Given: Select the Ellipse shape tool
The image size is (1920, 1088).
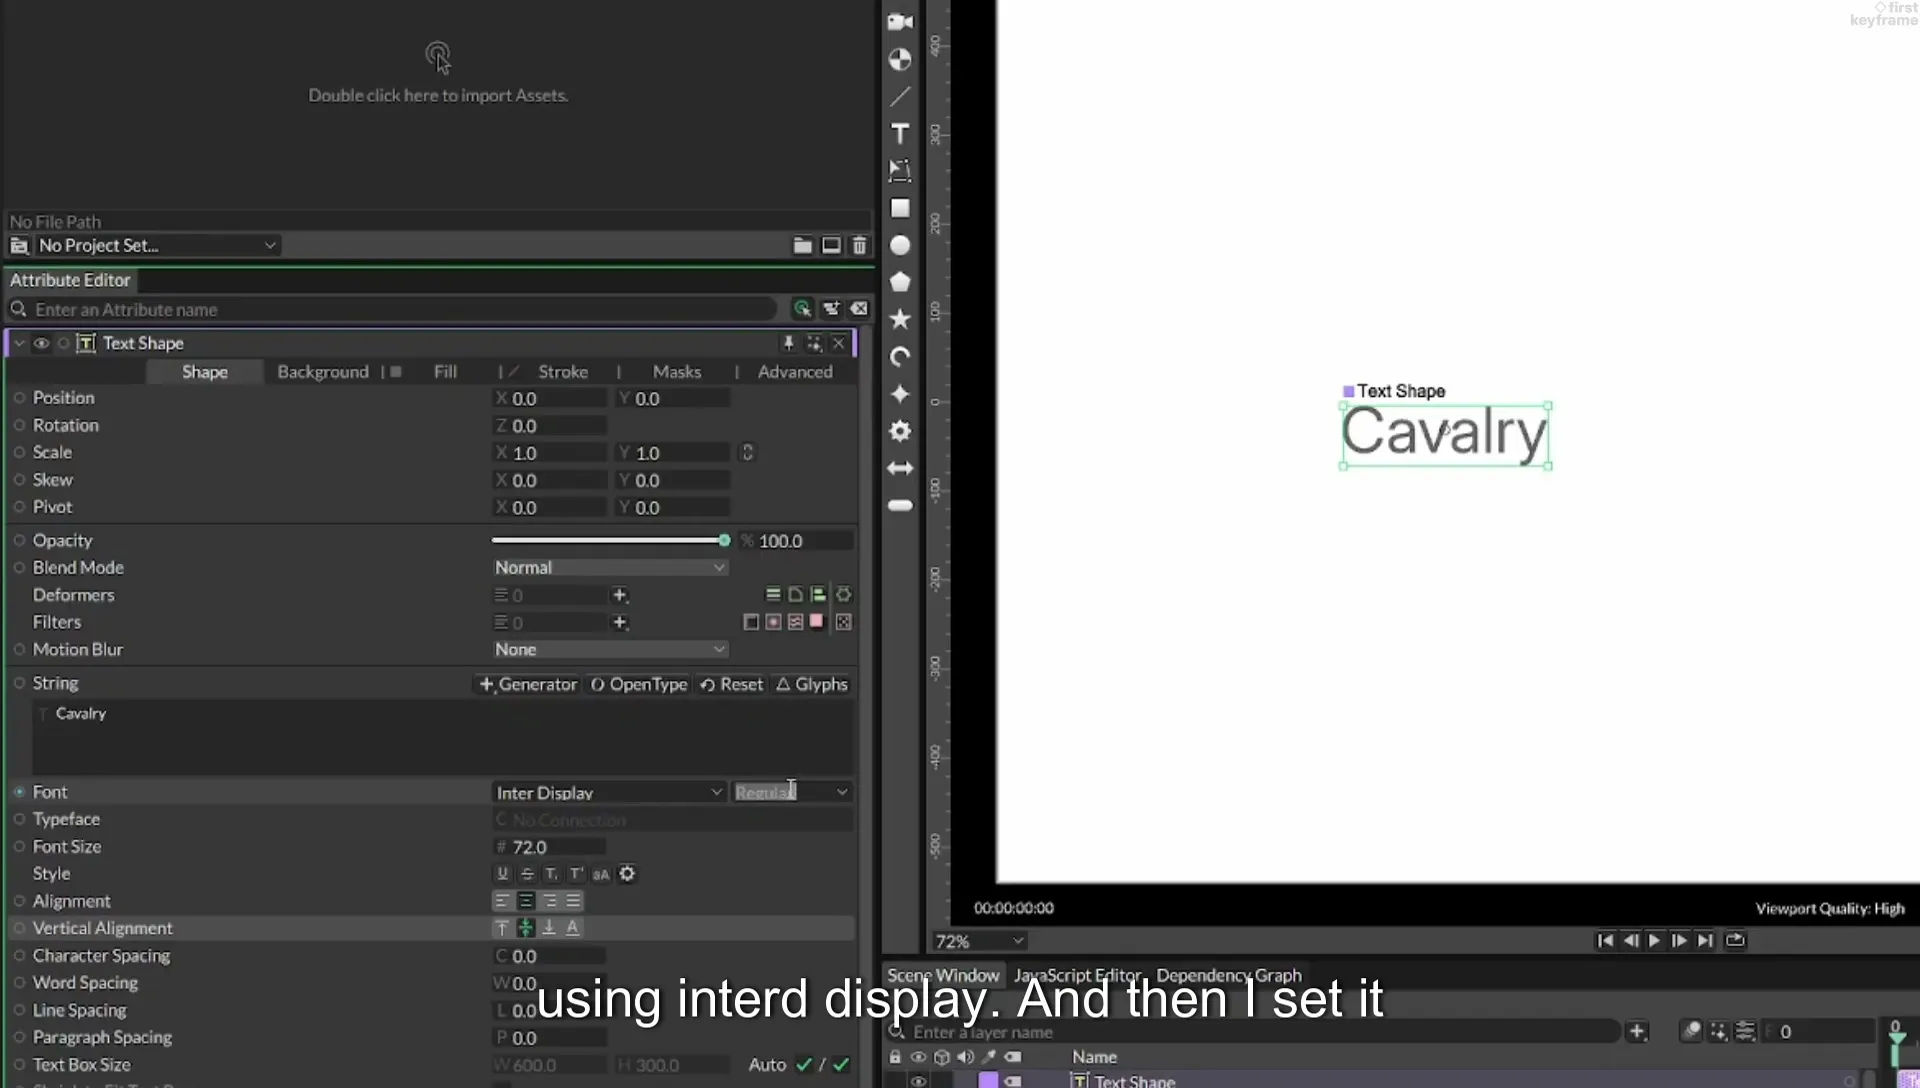Looking at the screenshot, I should (x=900, y=245).
